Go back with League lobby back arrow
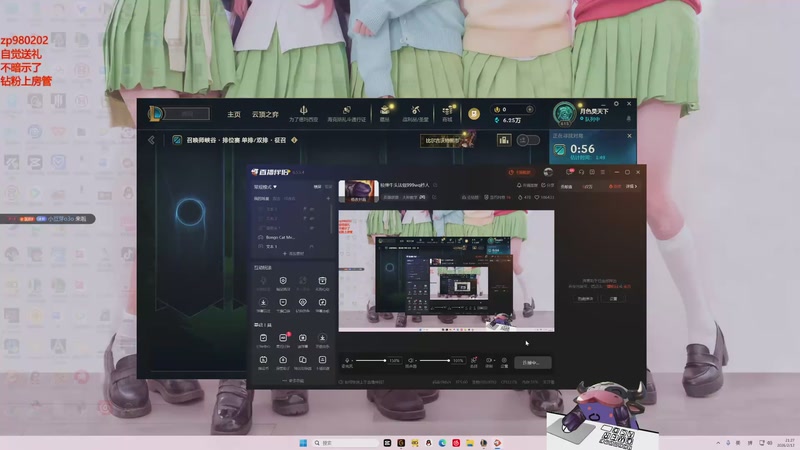This screenshot has height=450, width=800. click(151, 140)
